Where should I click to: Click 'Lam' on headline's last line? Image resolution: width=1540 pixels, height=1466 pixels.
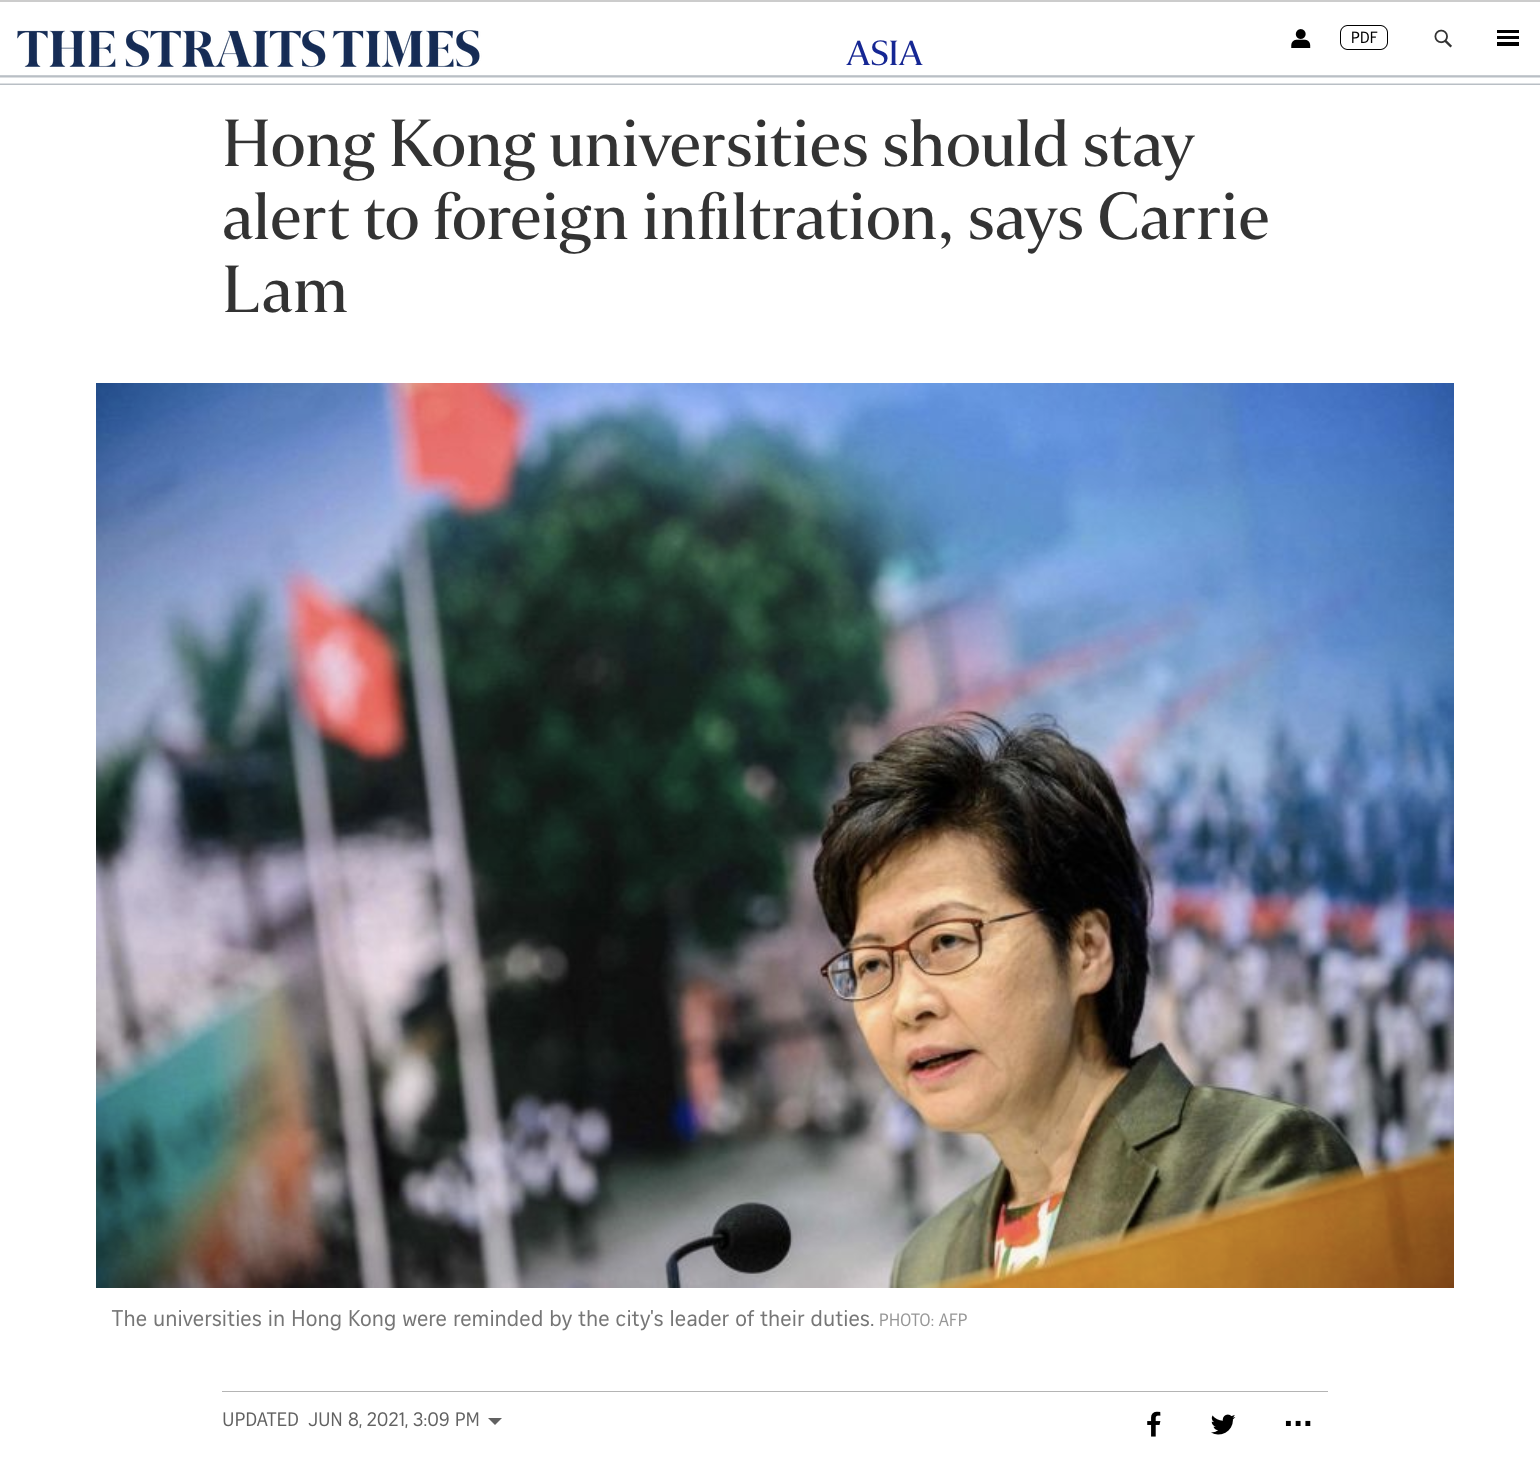(x=285, y=291)
